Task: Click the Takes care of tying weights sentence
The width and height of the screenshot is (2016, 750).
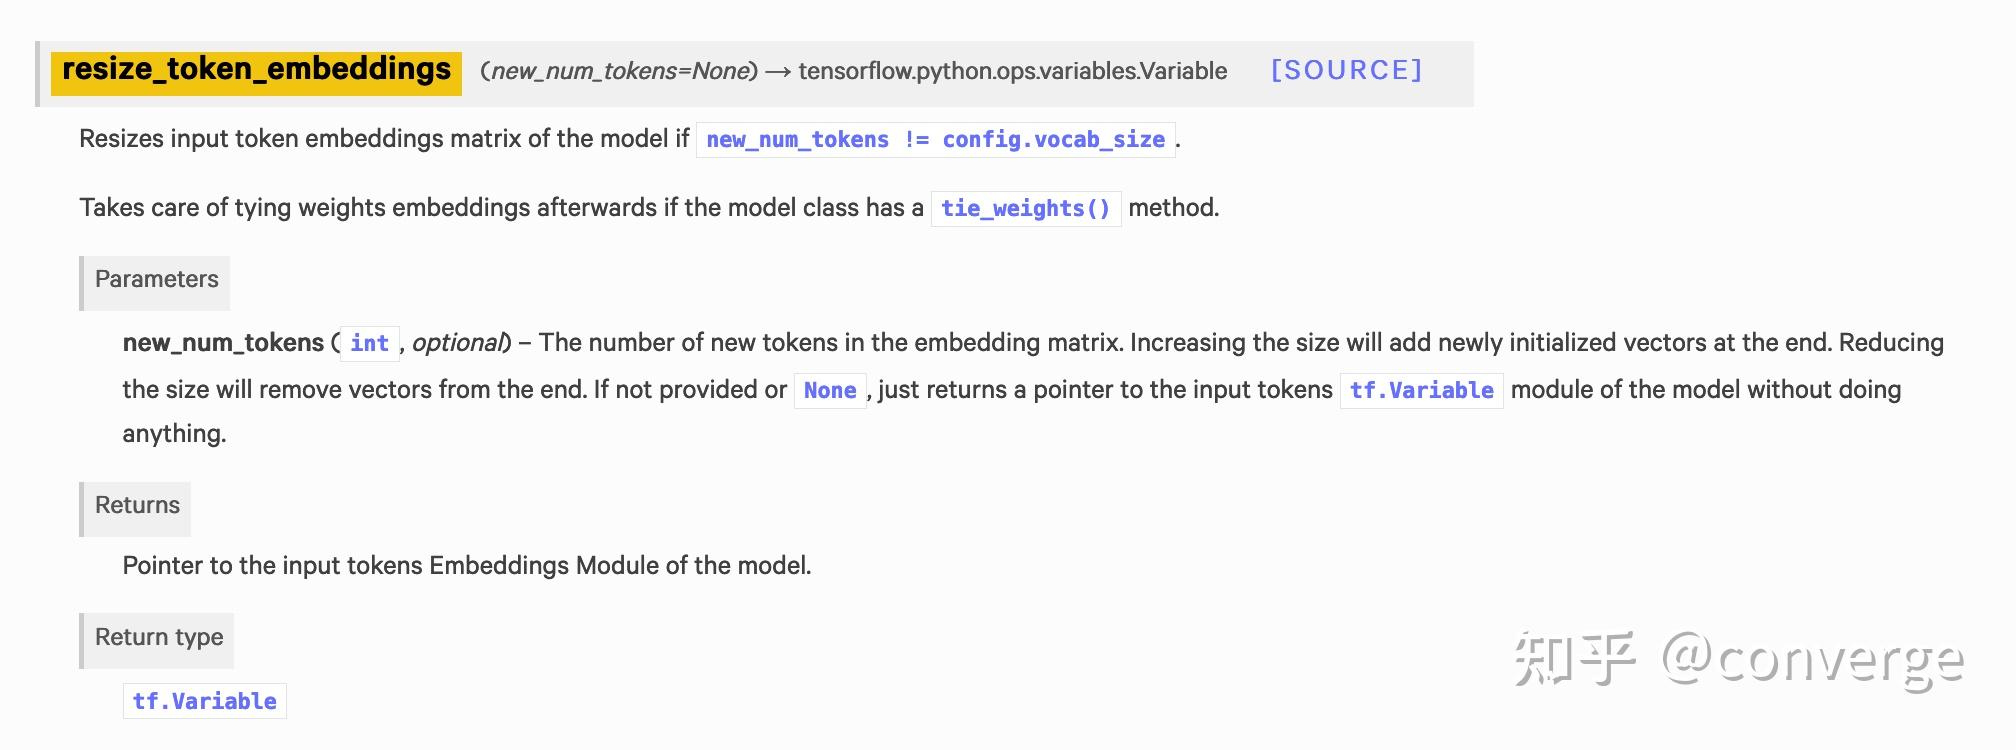Action: click(x=500, y=208)
